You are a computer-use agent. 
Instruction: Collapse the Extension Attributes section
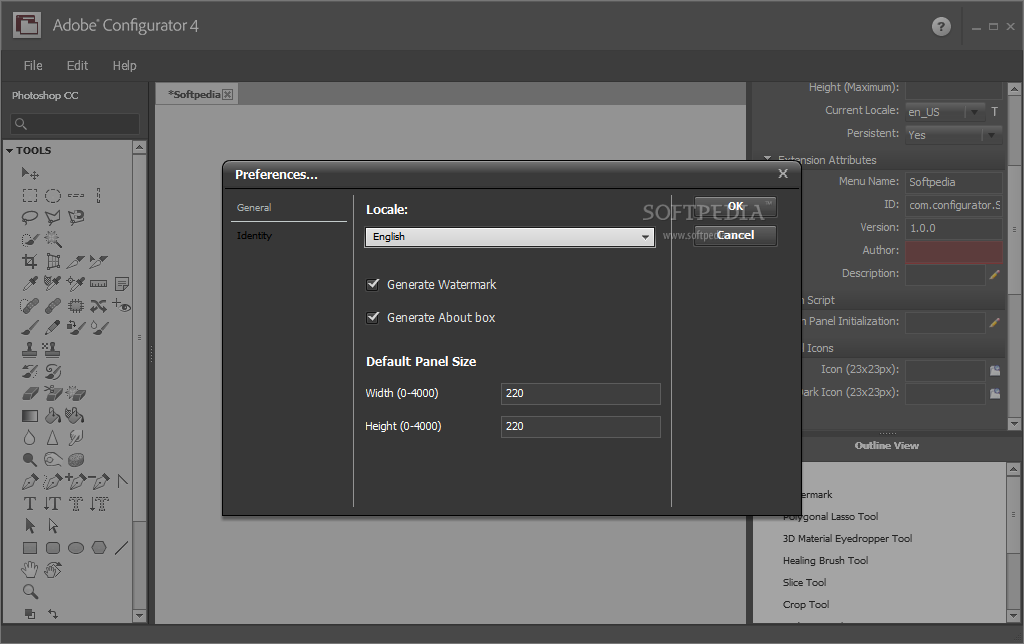click(768, 159)
